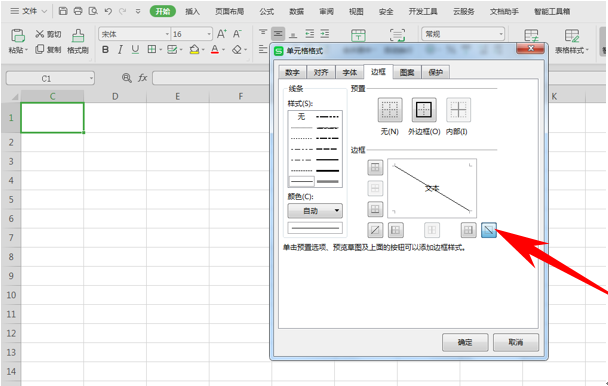
Task: Open the 保护 tab in cell format dialog
Action: coord(436,73)
